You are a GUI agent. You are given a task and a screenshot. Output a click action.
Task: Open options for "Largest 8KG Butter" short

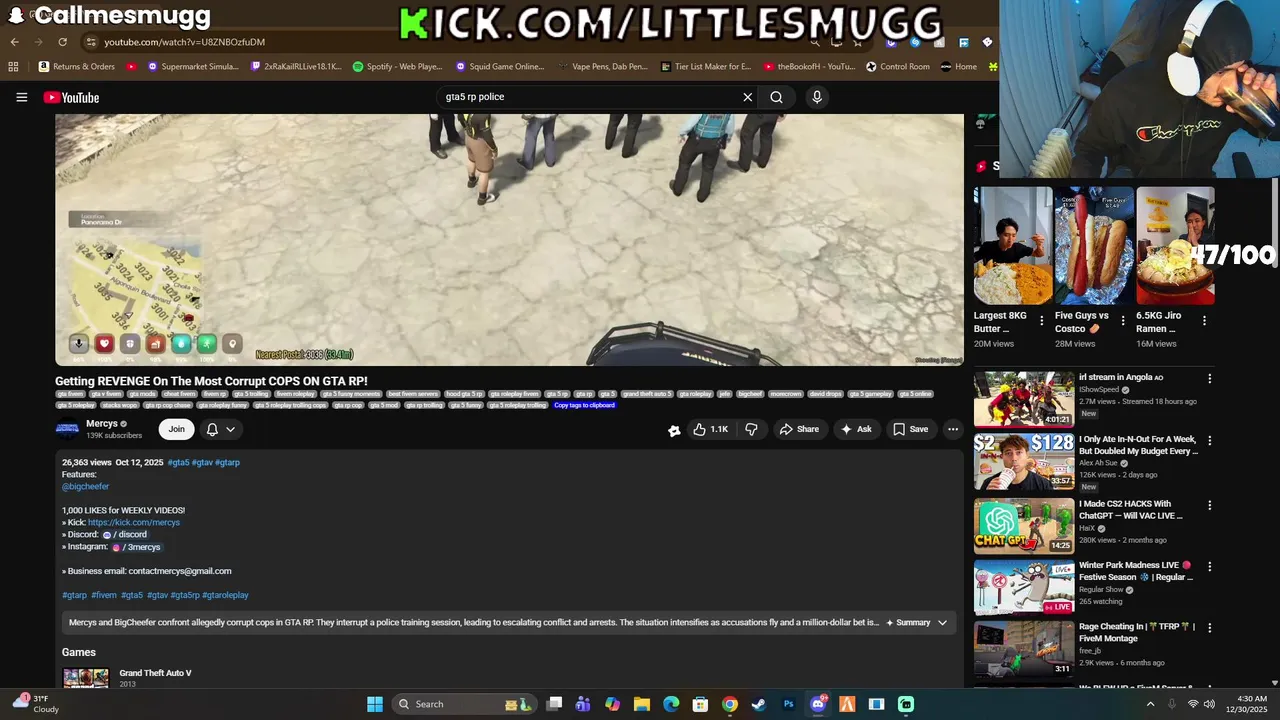[x=1042, y=321]
